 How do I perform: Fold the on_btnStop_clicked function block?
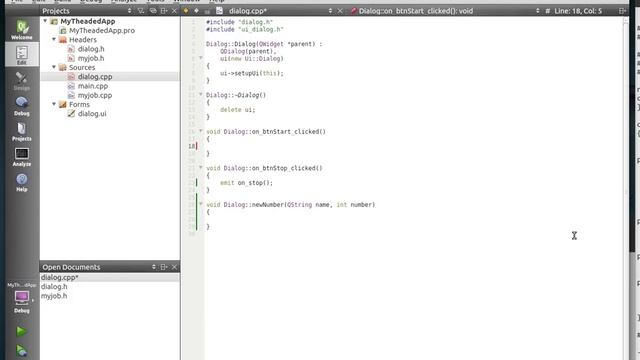pos(200,167)
